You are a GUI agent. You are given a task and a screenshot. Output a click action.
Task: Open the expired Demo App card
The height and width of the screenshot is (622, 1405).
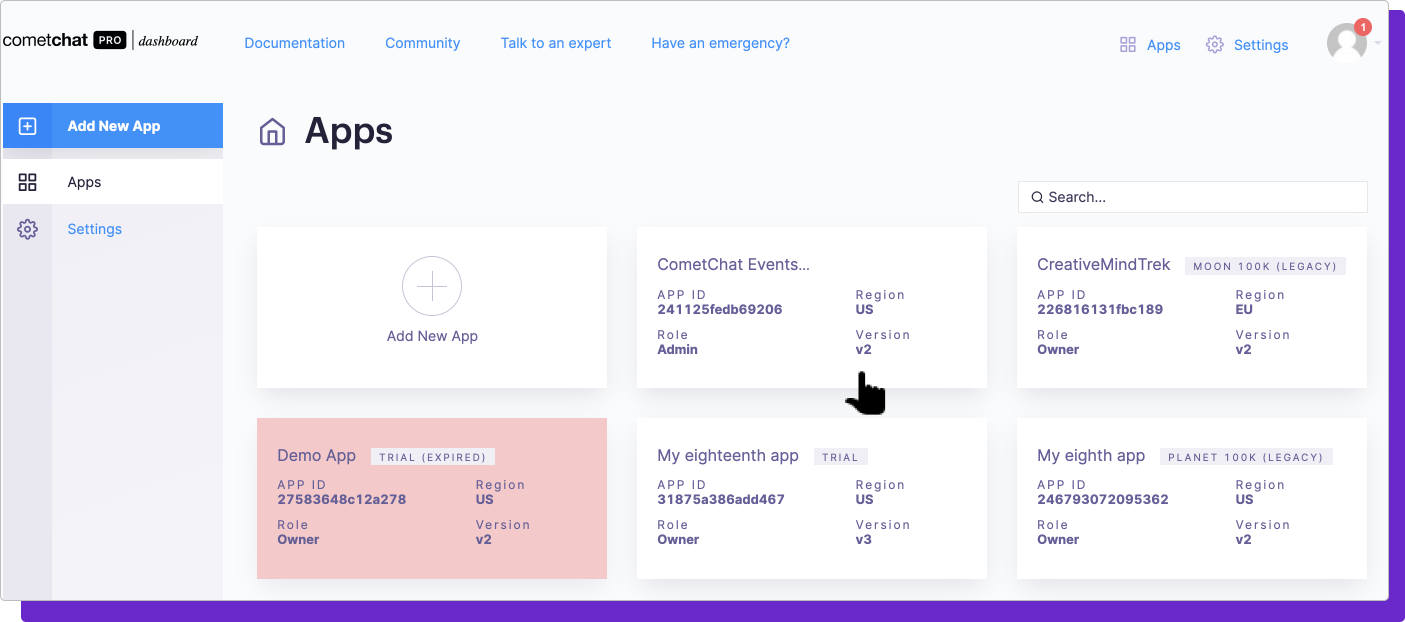point(432,498)
